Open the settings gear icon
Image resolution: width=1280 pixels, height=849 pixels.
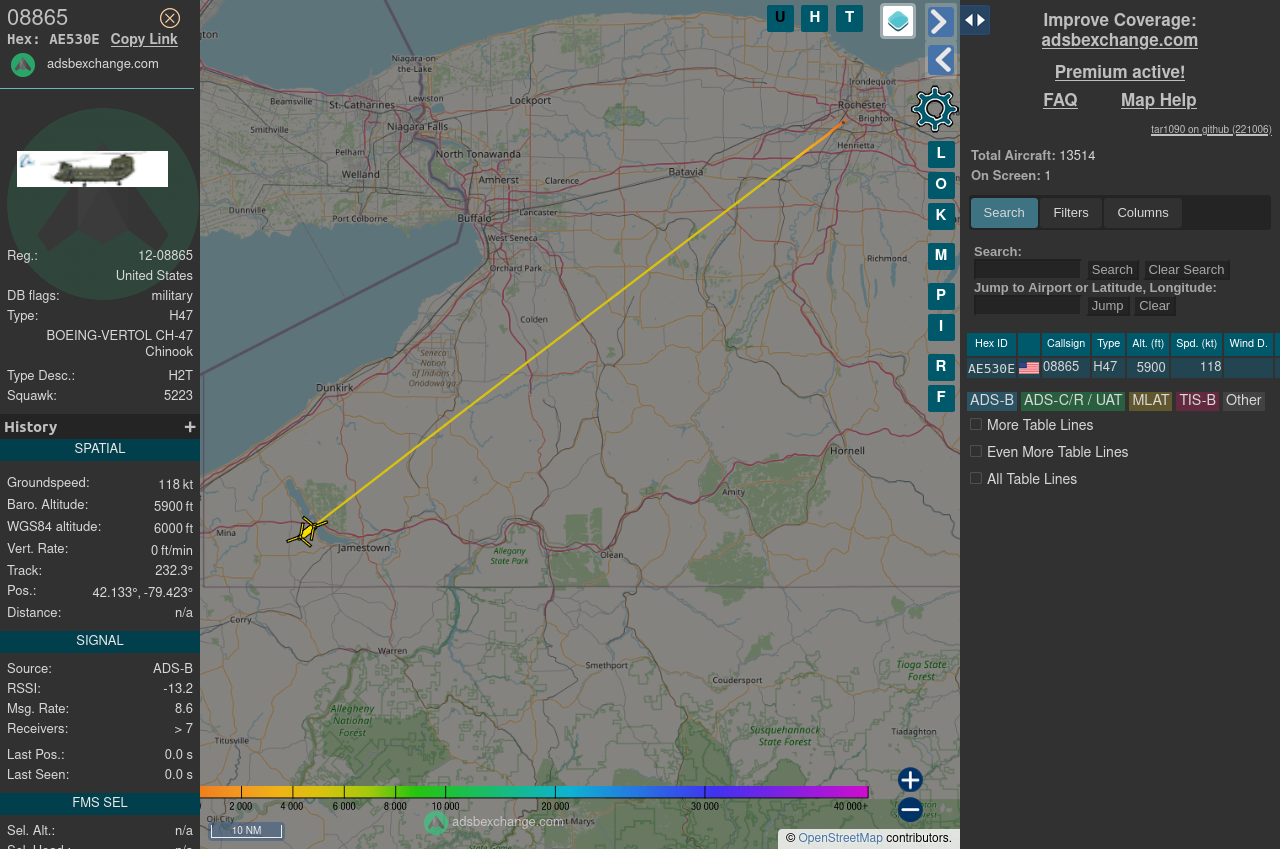pyautogui.click(x=935, y=109)
